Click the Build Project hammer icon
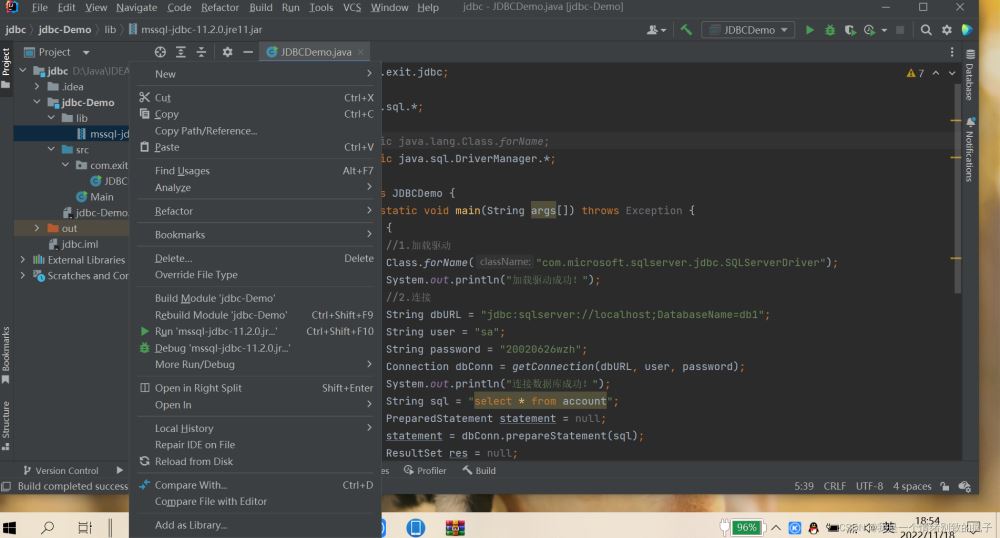The height and width of the screenshot is (538, 1000). click(686, 30)
